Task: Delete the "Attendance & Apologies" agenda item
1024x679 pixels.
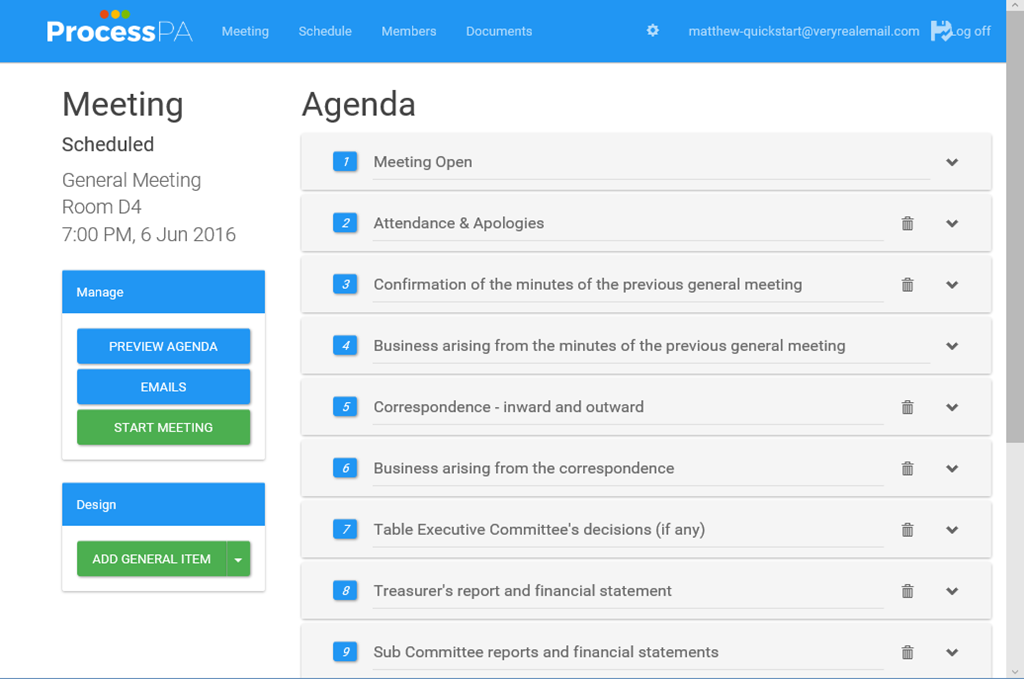Action: (908, 223)
